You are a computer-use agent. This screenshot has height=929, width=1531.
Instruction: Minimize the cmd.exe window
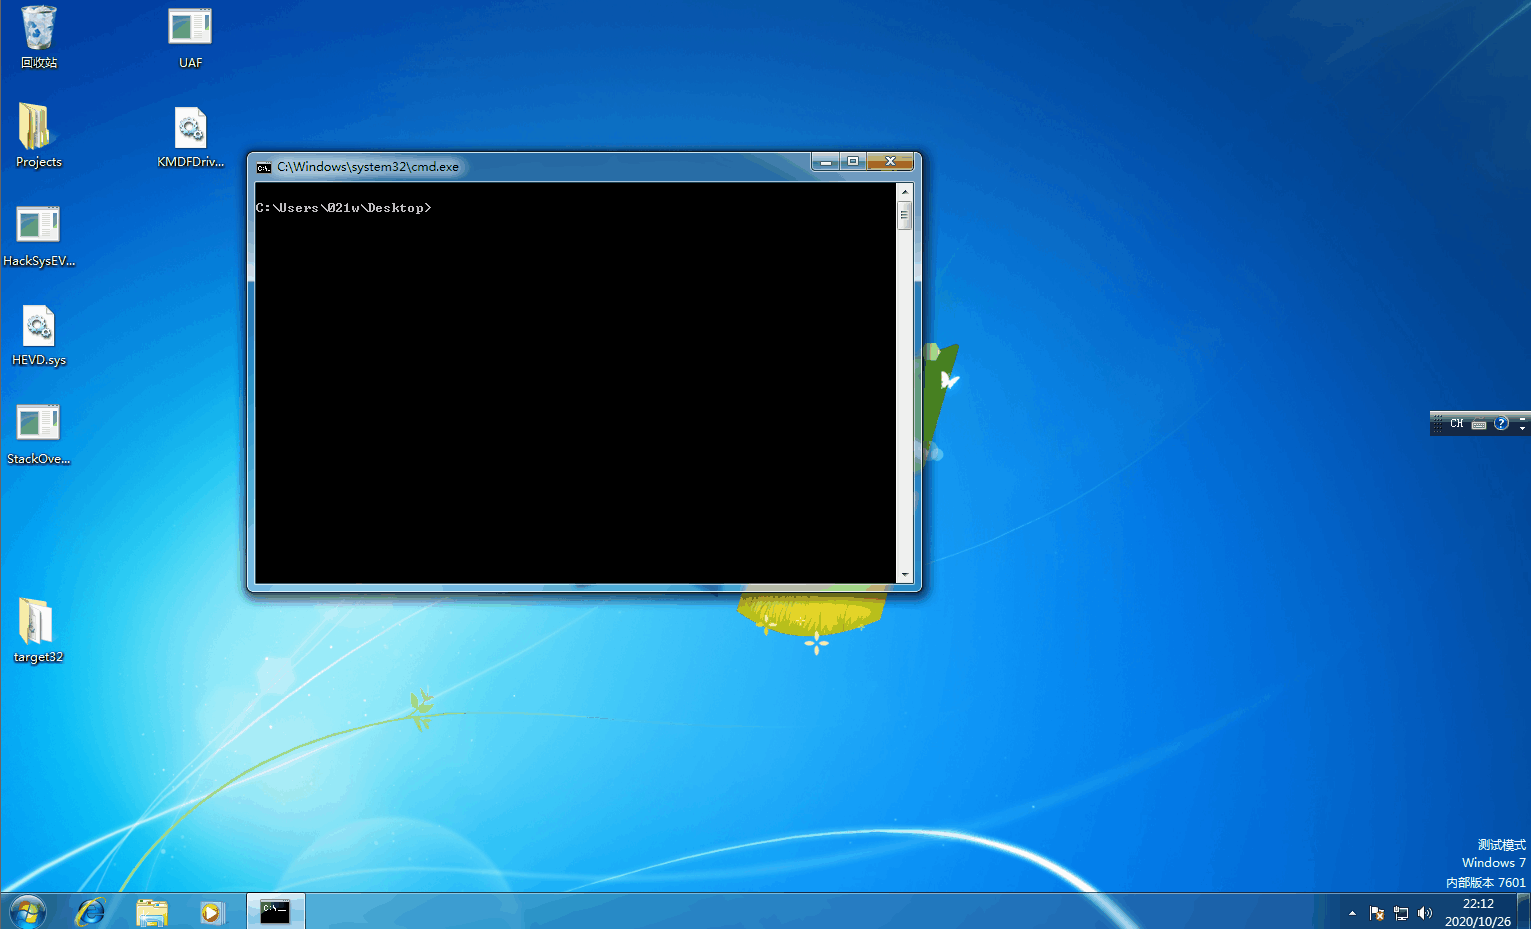[x=825, y=161]
